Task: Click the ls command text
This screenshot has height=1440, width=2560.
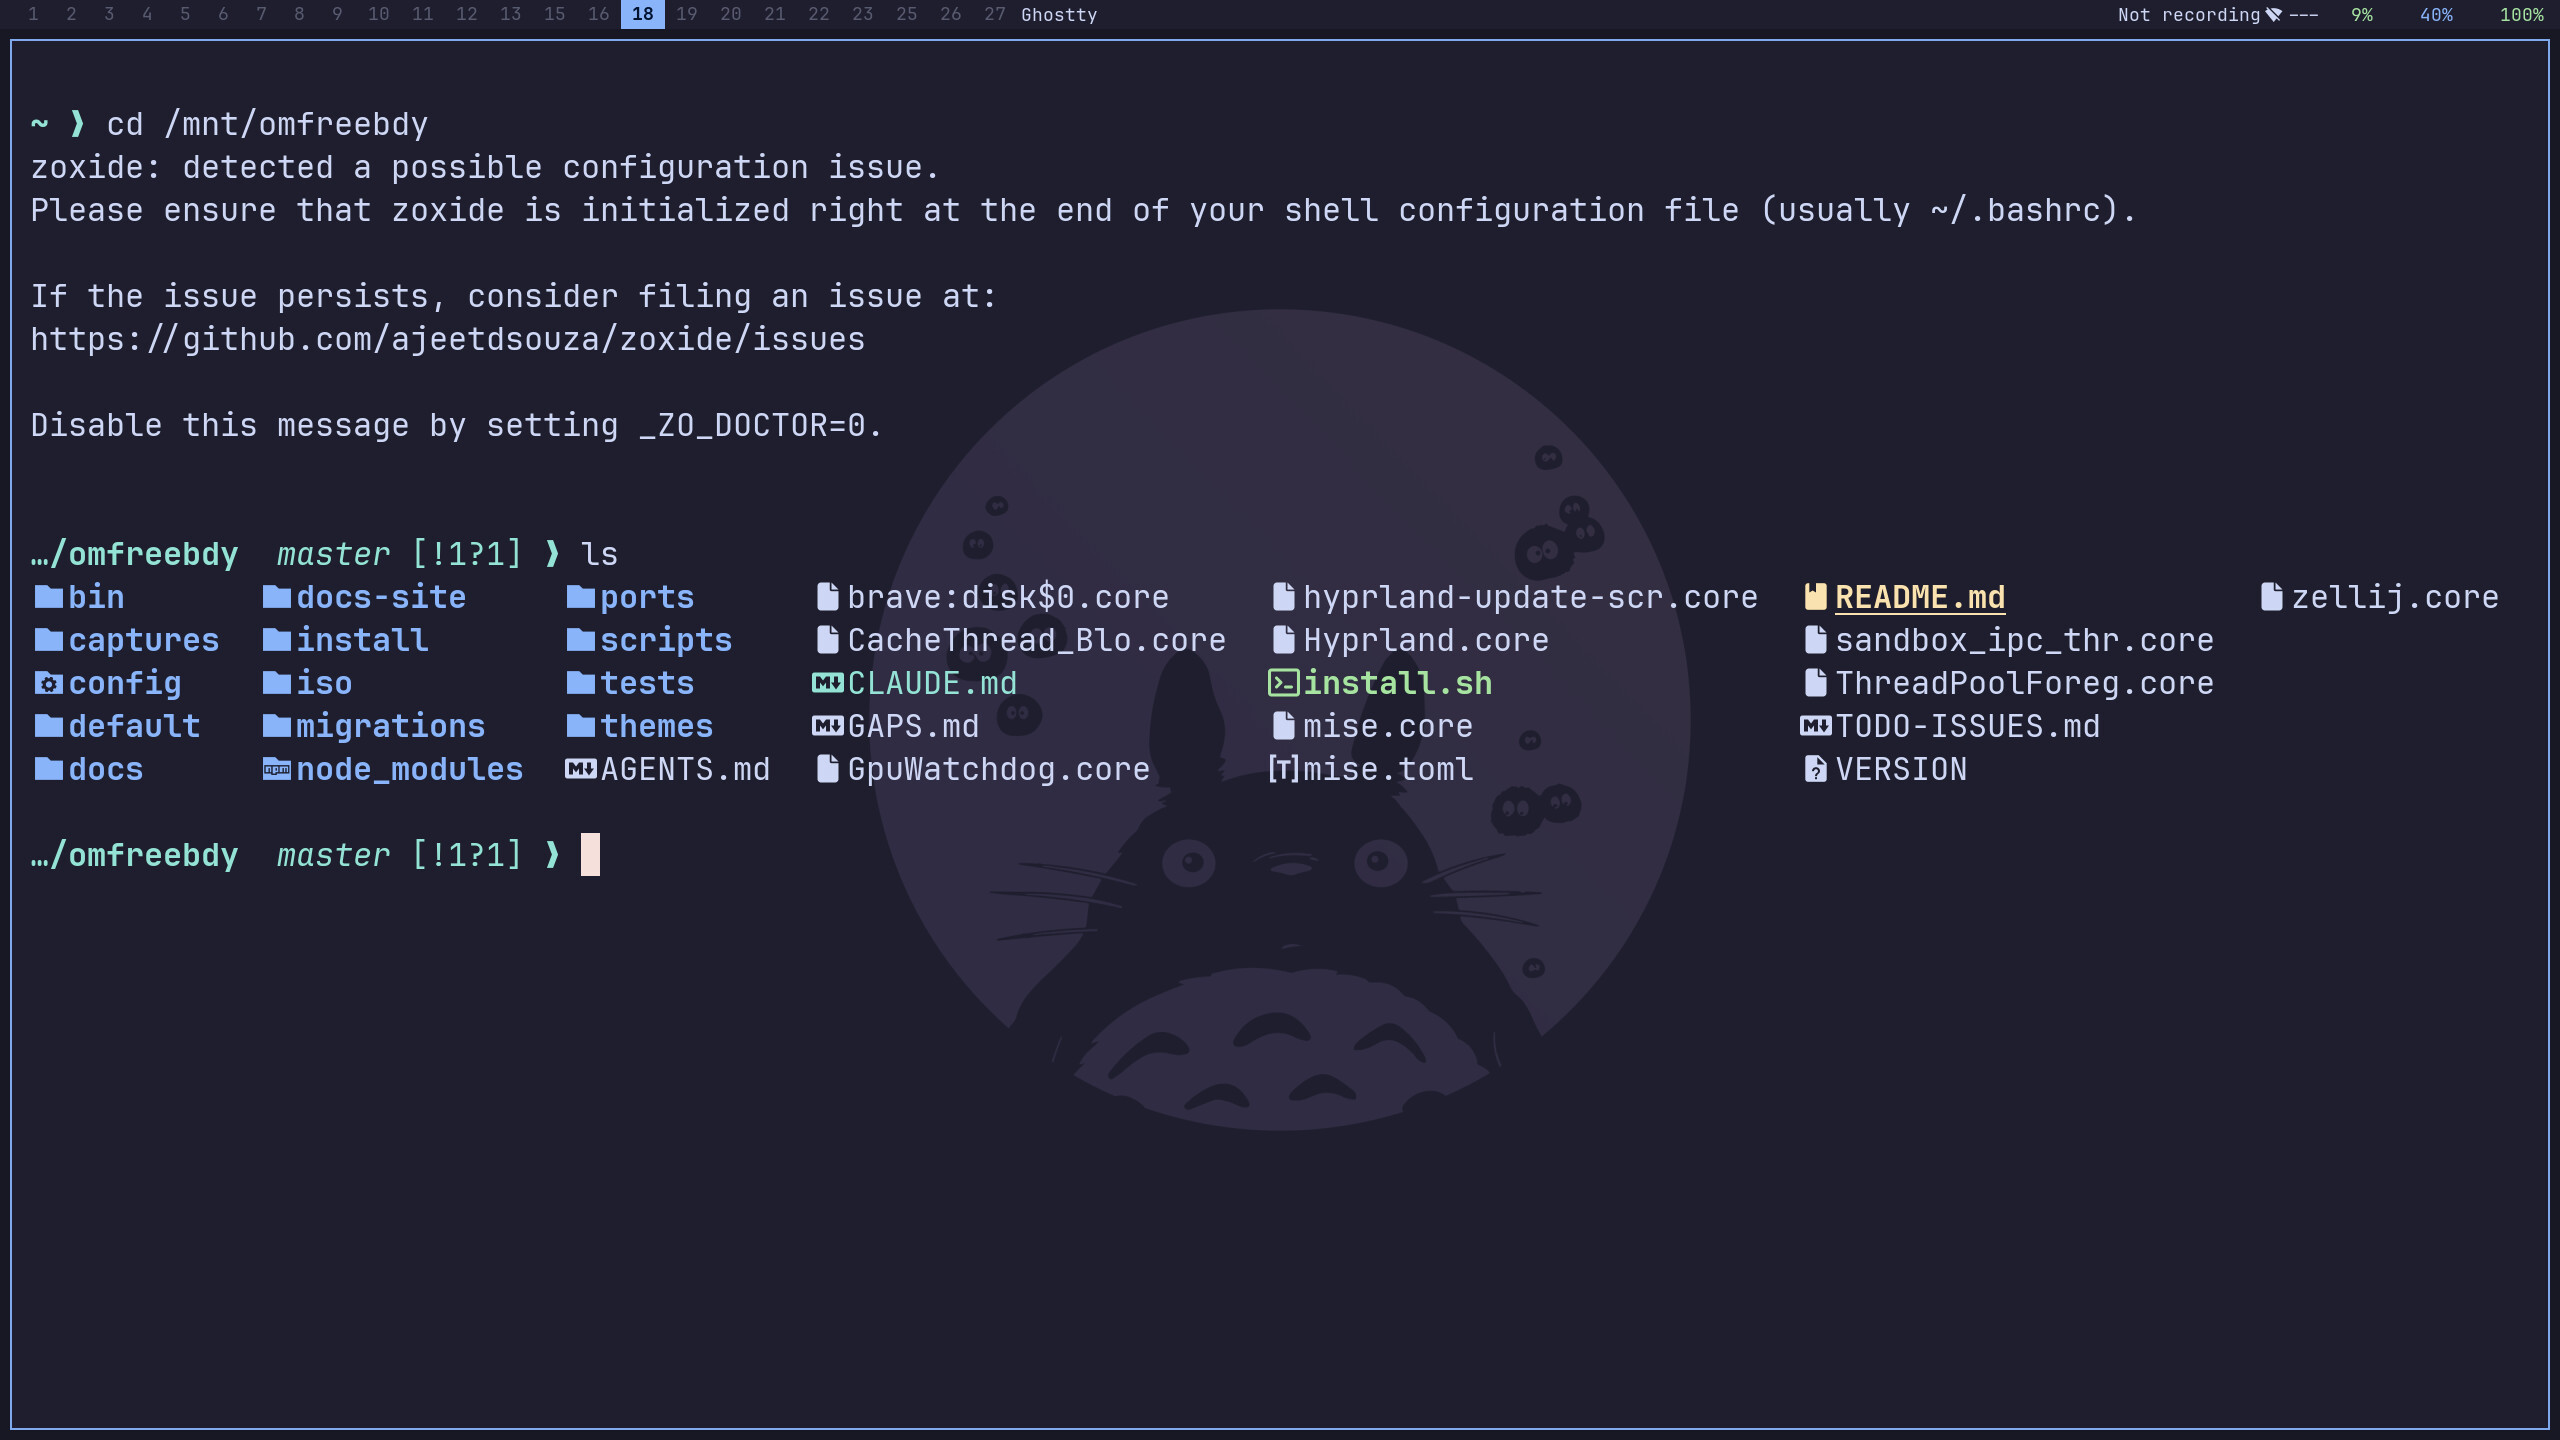Action: pyautogui.click(x=600, y=554)
